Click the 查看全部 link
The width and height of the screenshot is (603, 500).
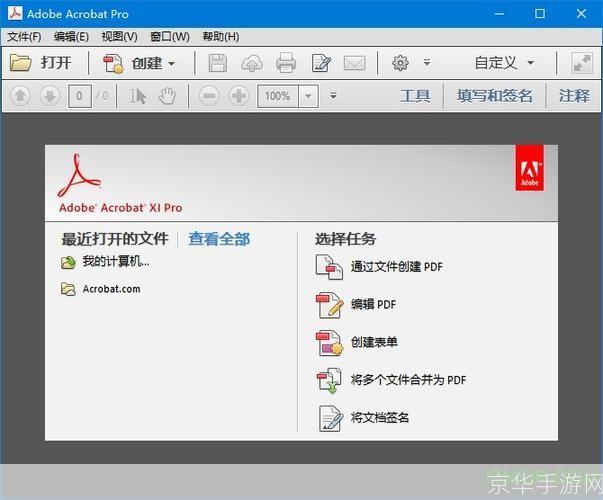coord(219,239)
